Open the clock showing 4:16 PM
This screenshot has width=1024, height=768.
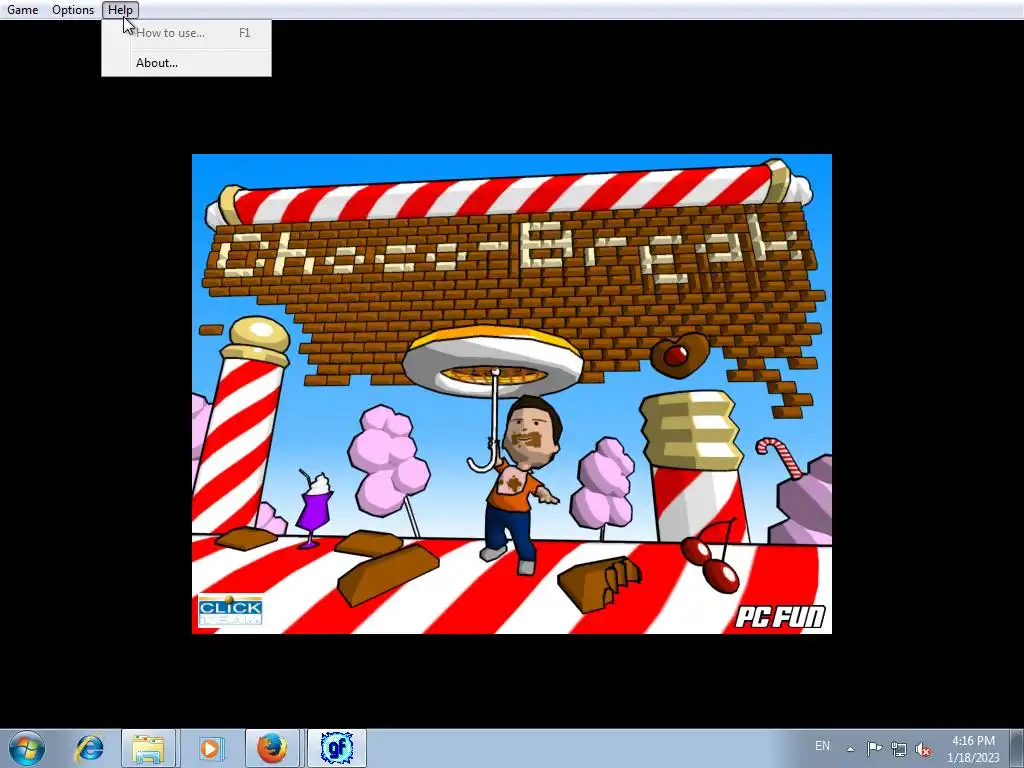[x=973, y=748]
